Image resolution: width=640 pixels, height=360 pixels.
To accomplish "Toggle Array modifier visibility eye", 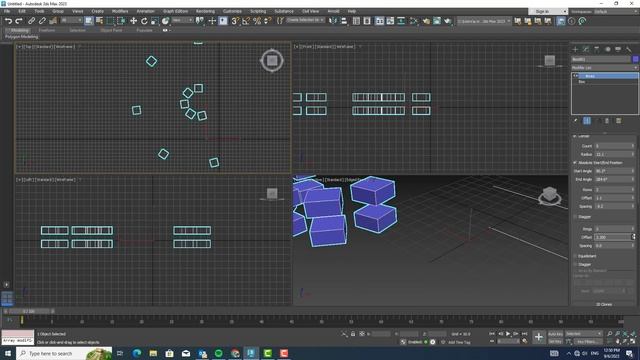I will [x=575, y=76].
